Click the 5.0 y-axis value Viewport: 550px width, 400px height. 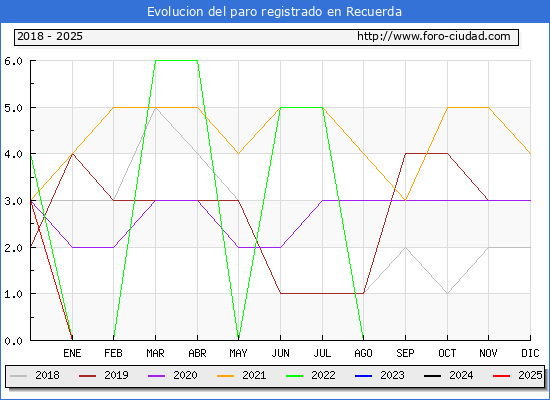pyautogui.click(x=13, y=108)
